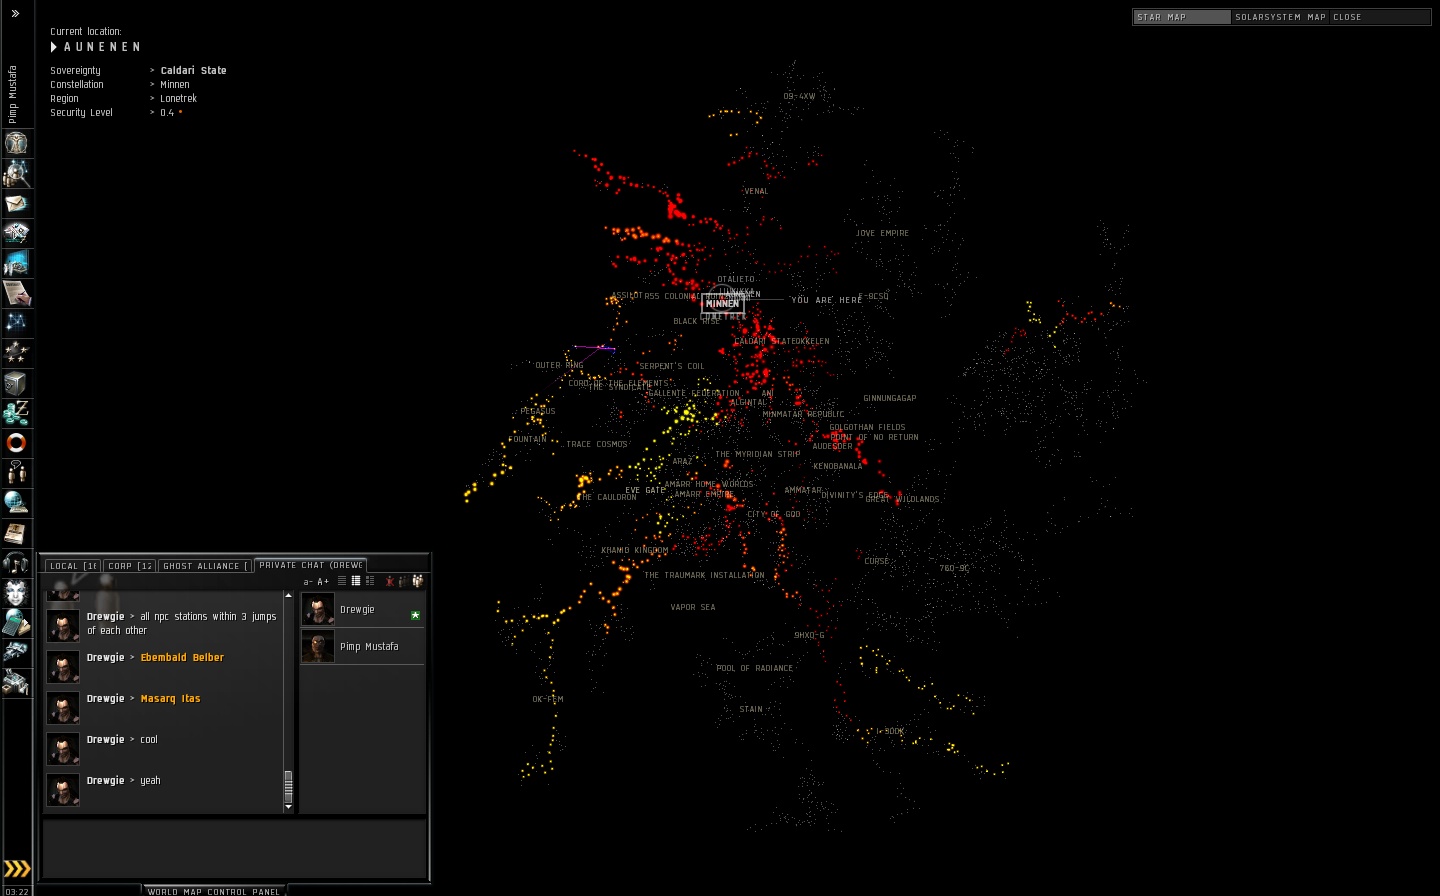
Task: Open the Assets cube icon
Action: coord(16,382)
